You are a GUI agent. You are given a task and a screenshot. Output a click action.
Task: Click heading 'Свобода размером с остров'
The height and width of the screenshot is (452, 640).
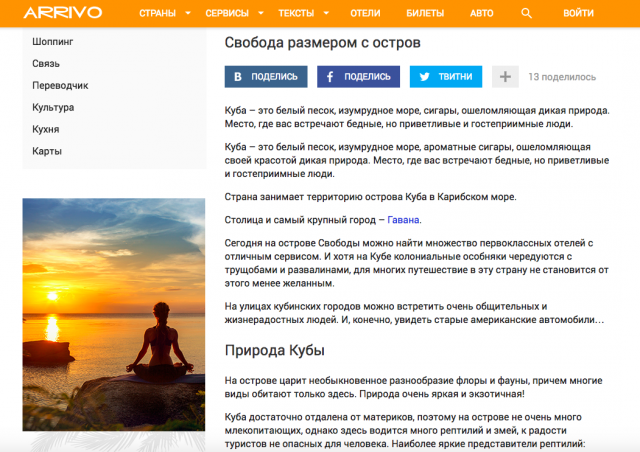point(322,42)
